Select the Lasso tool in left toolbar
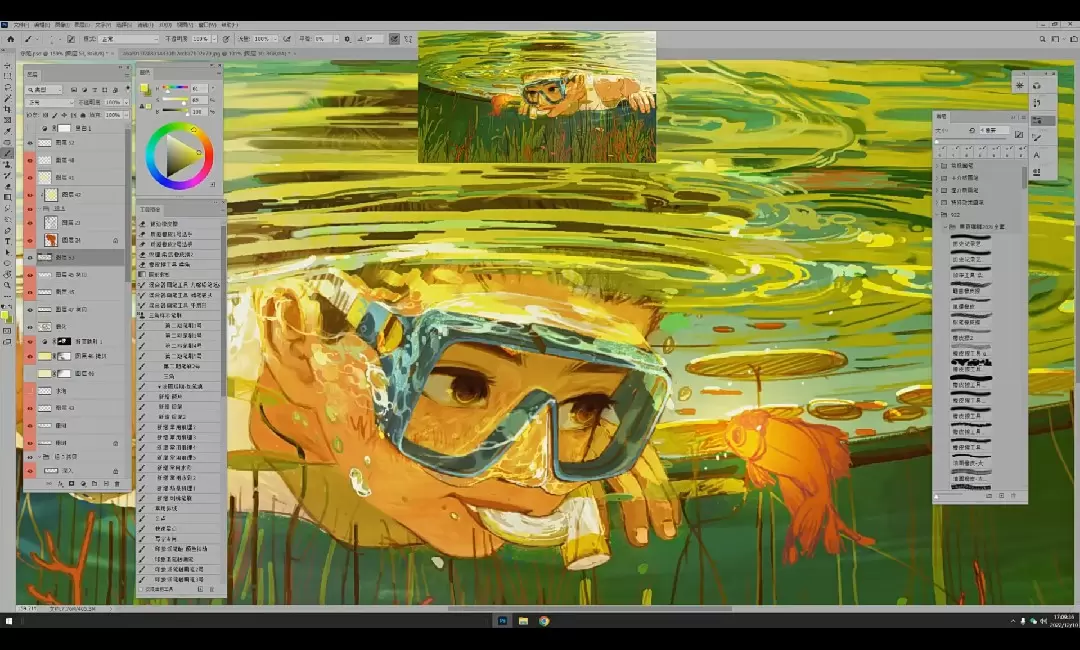The width and height of the screenshot is (1080, 650). [8, 87]
